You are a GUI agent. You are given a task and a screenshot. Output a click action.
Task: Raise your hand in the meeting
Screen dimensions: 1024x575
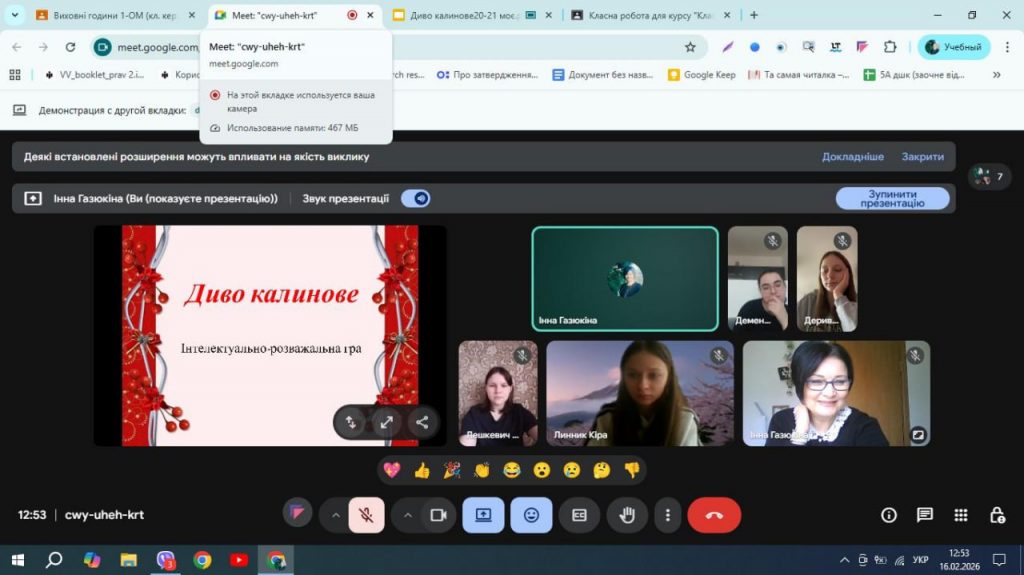coord(627,515)
